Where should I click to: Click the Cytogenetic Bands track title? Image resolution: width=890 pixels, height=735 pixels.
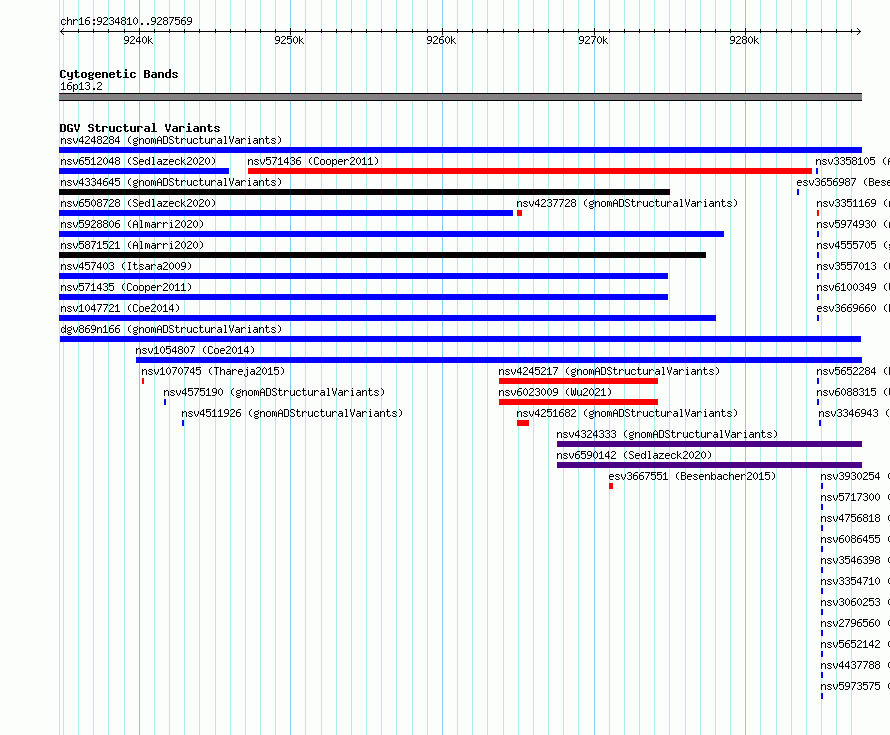pyautogui.click(x=119, y=74)
